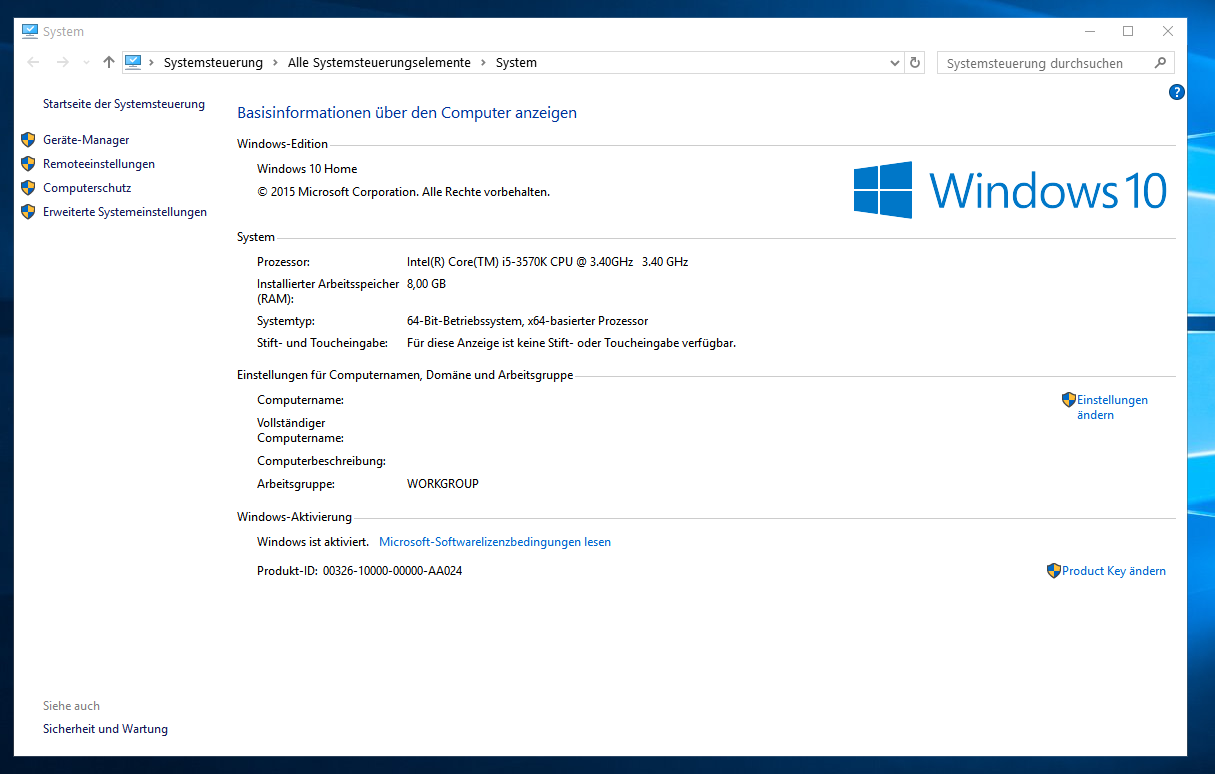1215x774 pixels.
Task: Open recent locations dropdown next to forward arrow
Action: pos(85,63)
